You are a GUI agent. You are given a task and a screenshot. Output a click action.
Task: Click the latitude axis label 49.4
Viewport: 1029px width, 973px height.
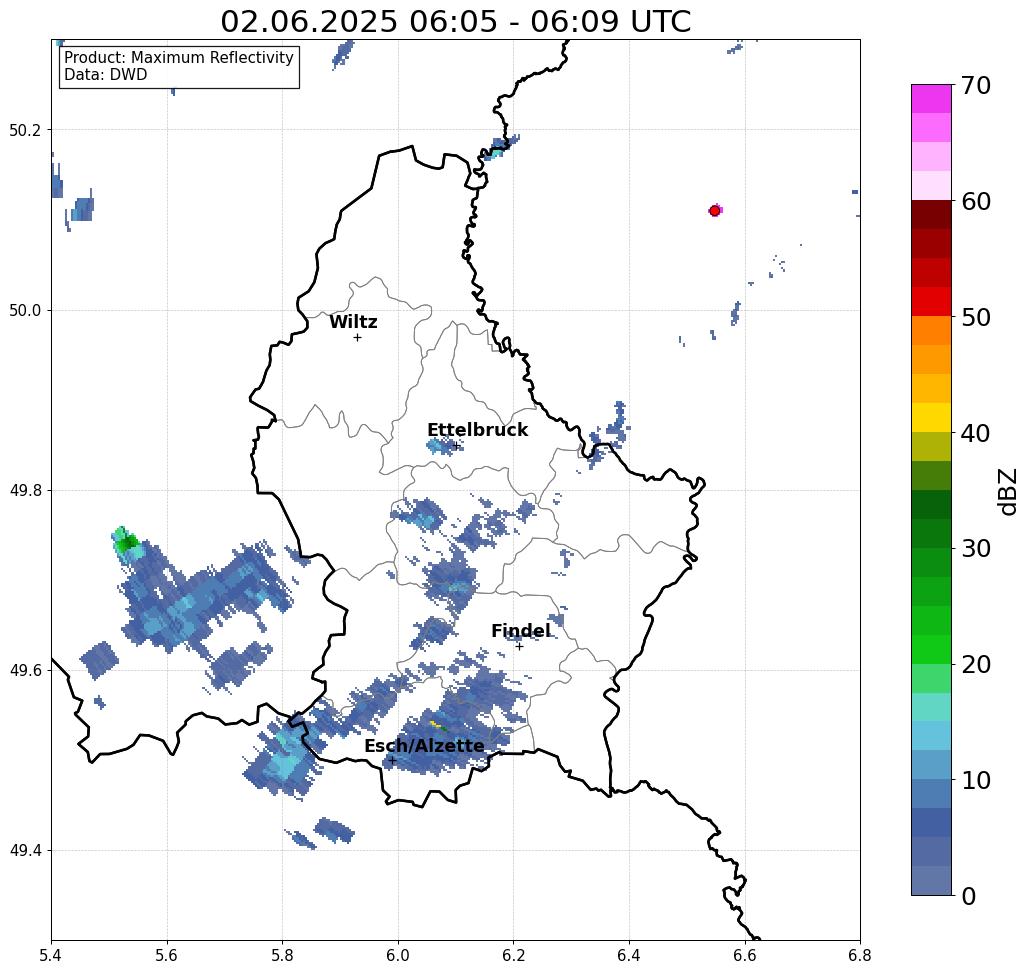click(x=24, y=850)
